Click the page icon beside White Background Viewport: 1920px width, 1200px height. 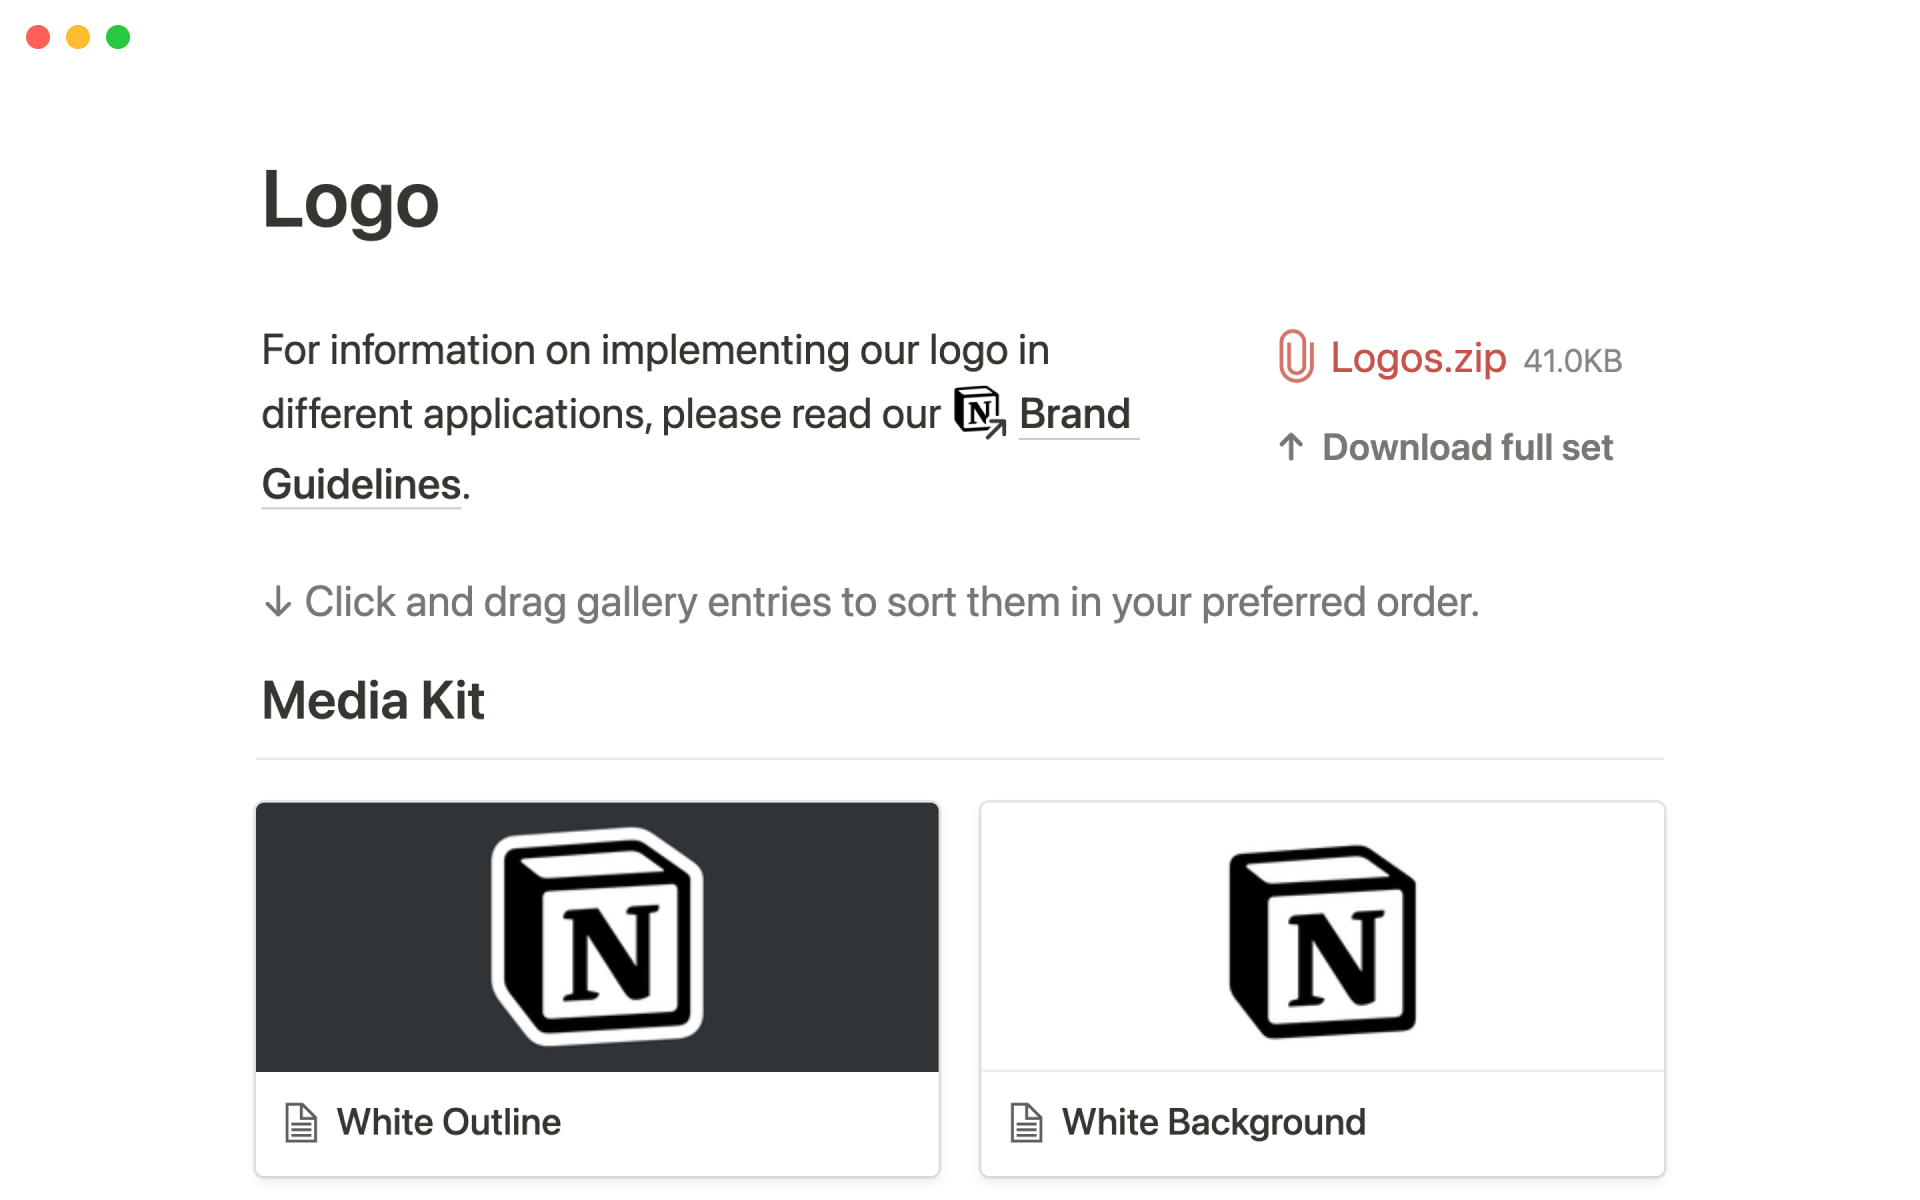[x=1026, y=1122]
